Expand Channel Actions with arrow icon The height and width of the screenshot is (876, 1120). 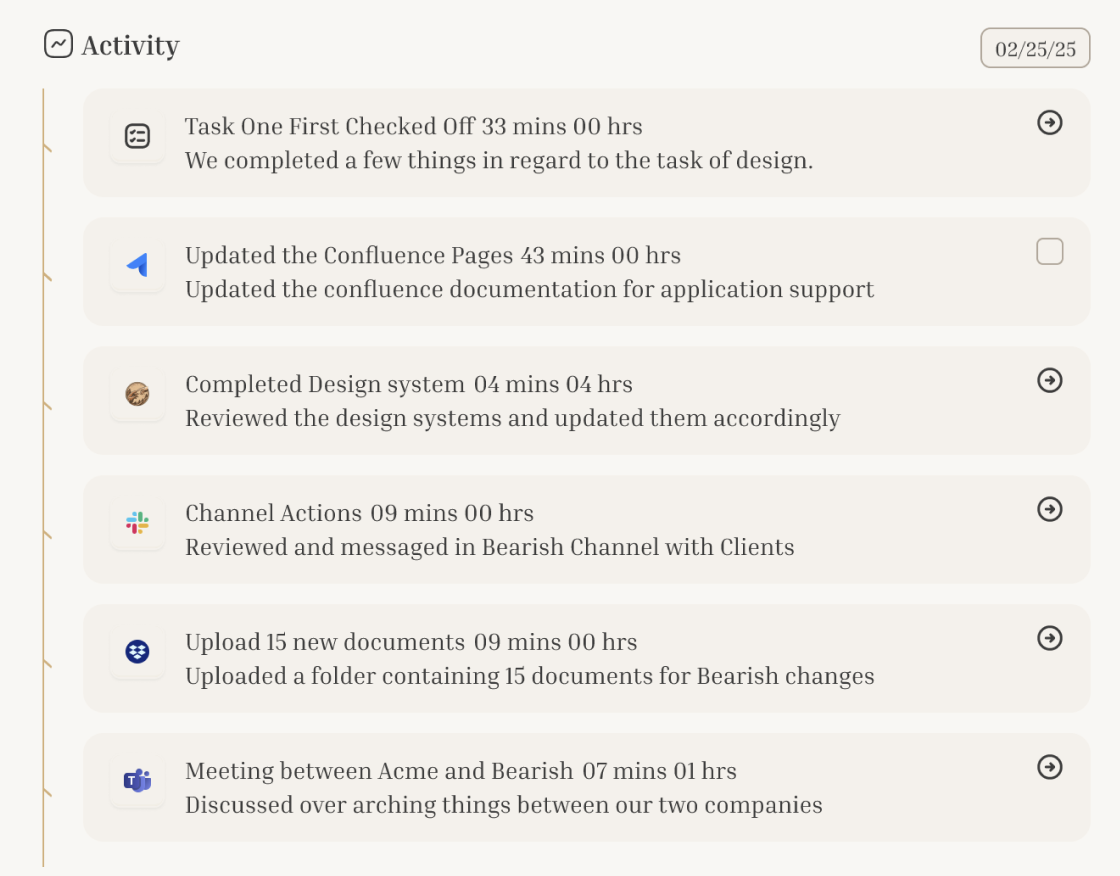(1049, 509)
